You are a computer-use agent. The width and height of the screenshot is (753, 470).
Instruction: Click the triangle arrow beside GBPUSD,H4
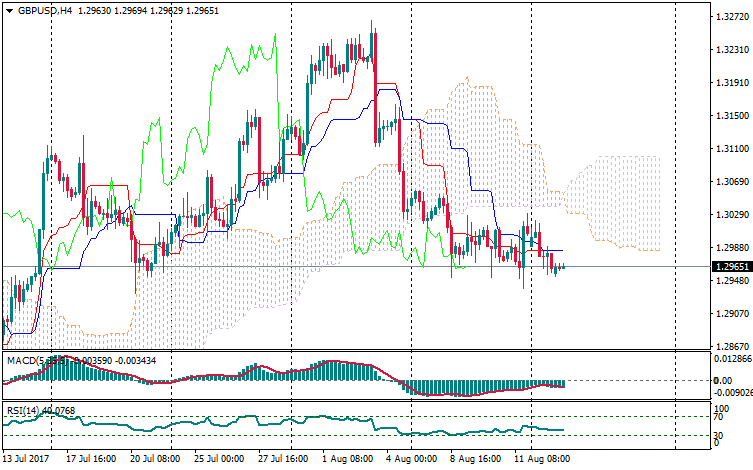pos(9,10)
